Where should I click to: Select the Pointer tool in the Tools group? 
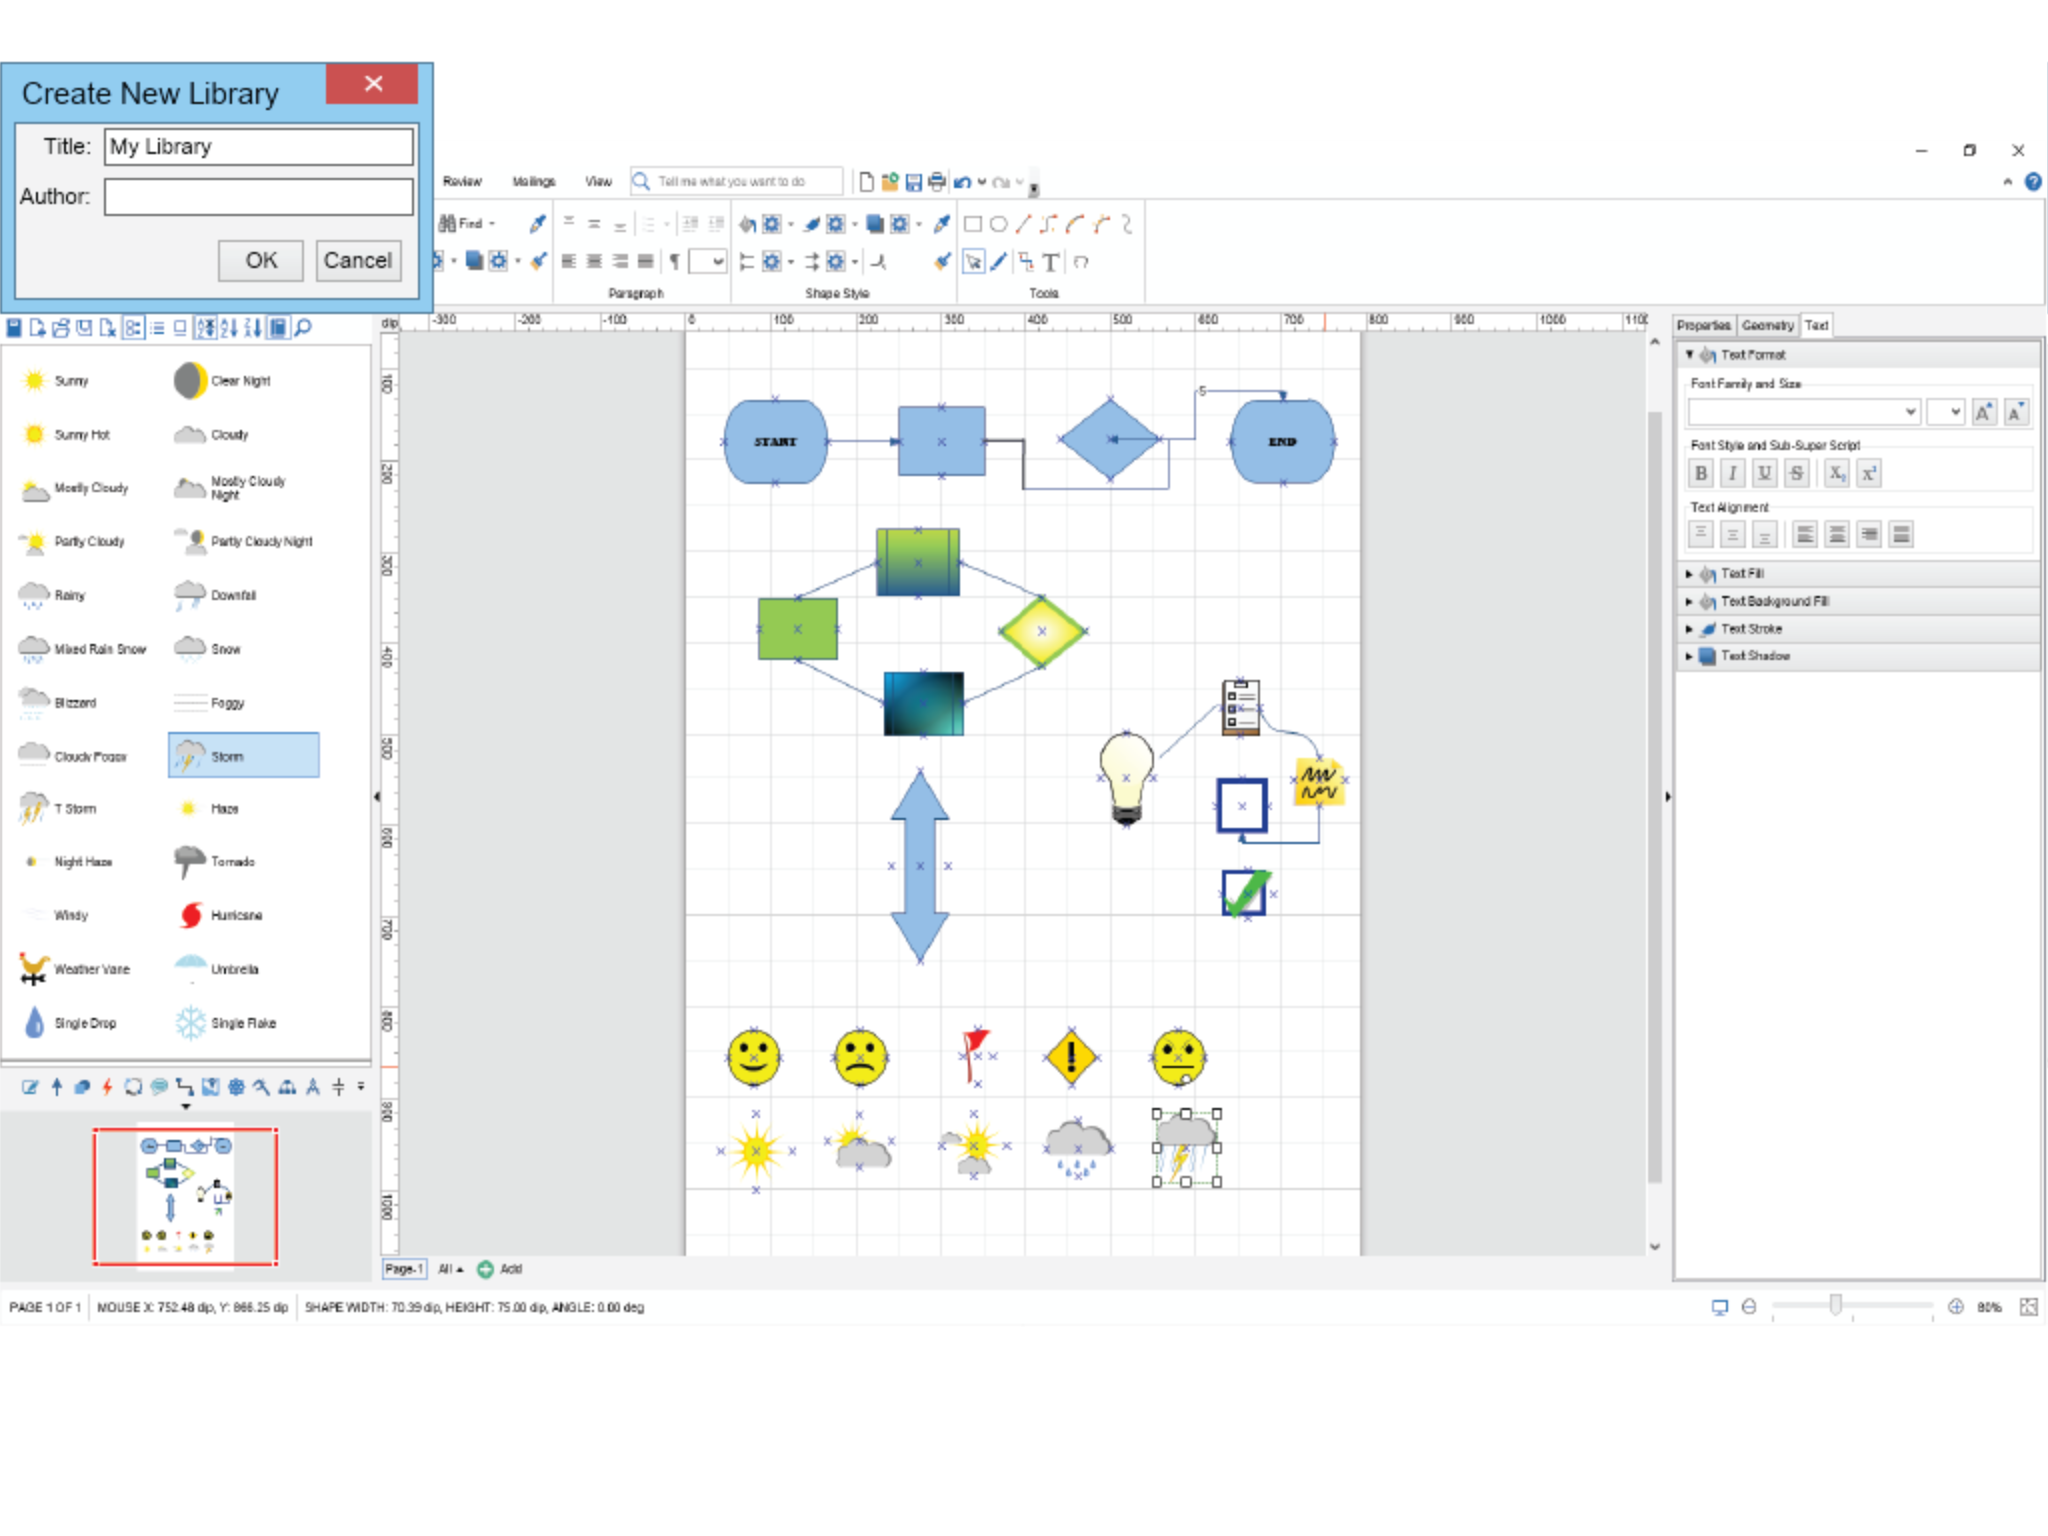pos(973,263)
